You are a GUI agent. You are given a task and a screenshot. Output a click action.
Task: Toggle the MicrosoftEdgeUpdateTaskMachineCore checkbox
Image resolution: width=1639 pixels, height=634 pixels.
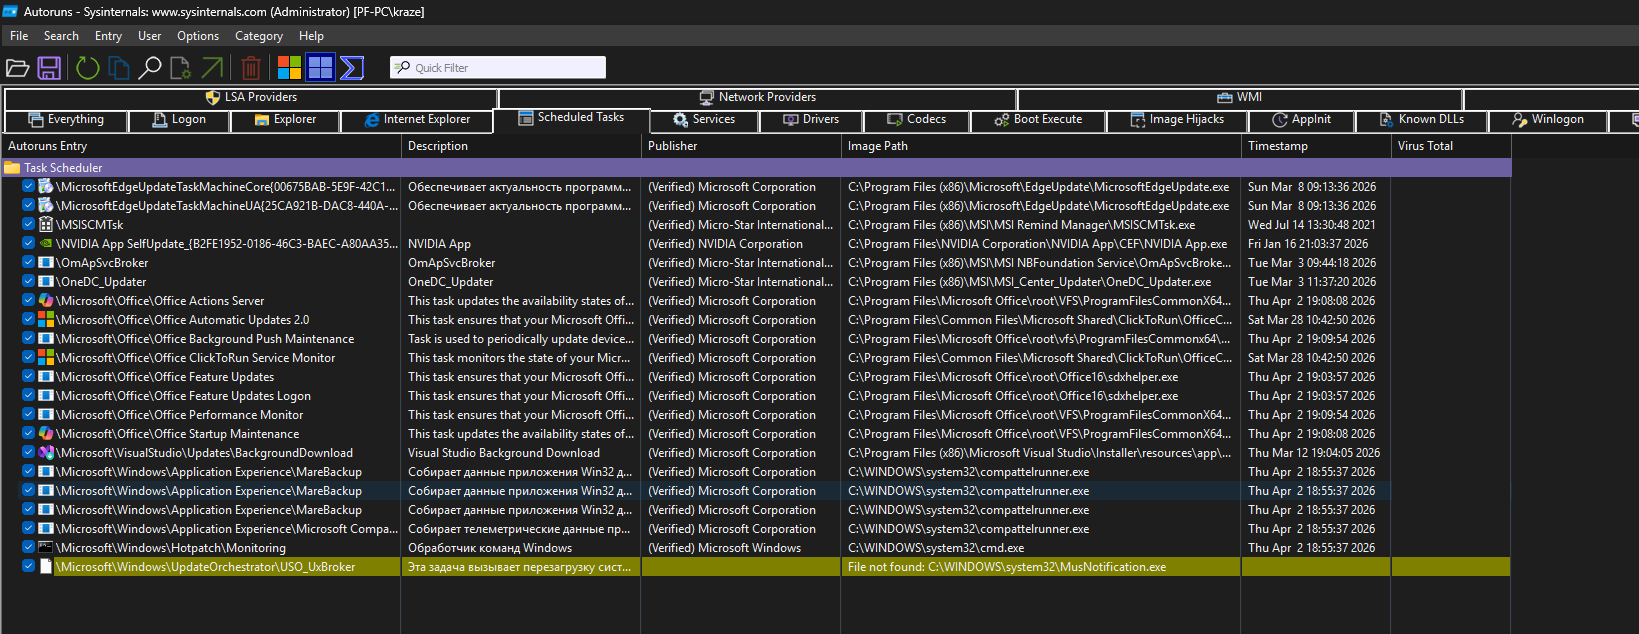(x=29, y=187)
